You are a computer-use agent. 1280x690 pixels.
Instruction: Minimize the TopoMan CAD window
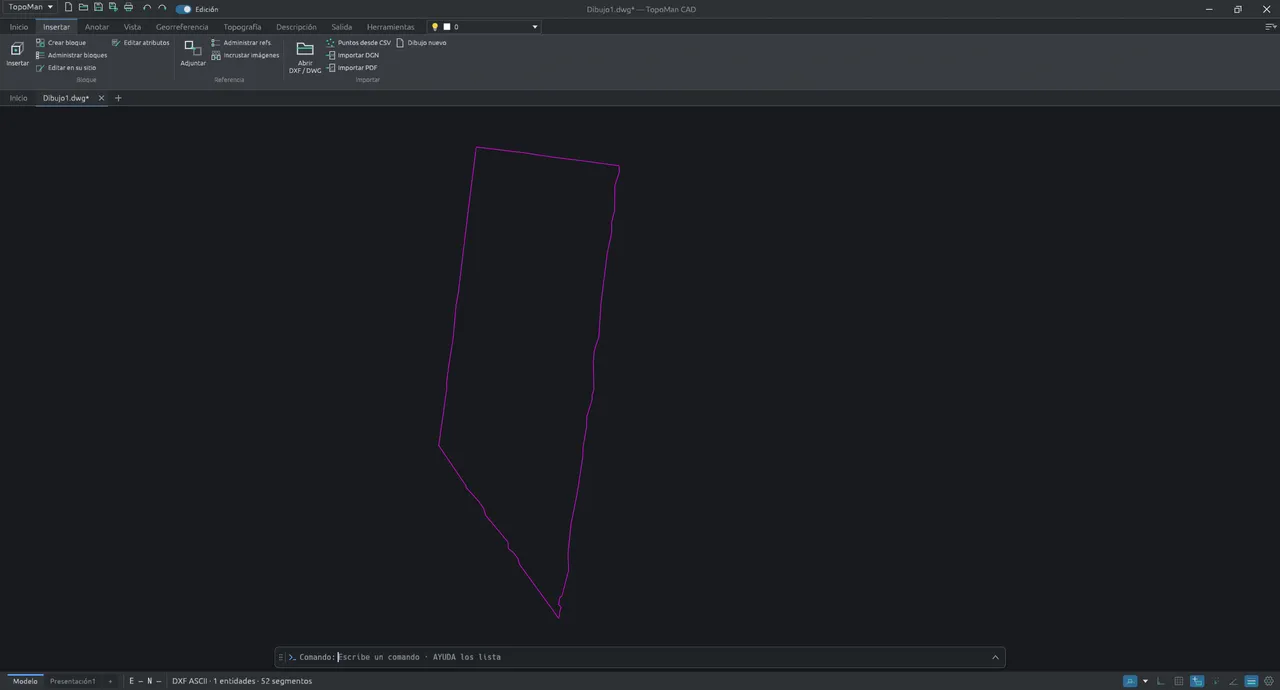(1210, 9)
